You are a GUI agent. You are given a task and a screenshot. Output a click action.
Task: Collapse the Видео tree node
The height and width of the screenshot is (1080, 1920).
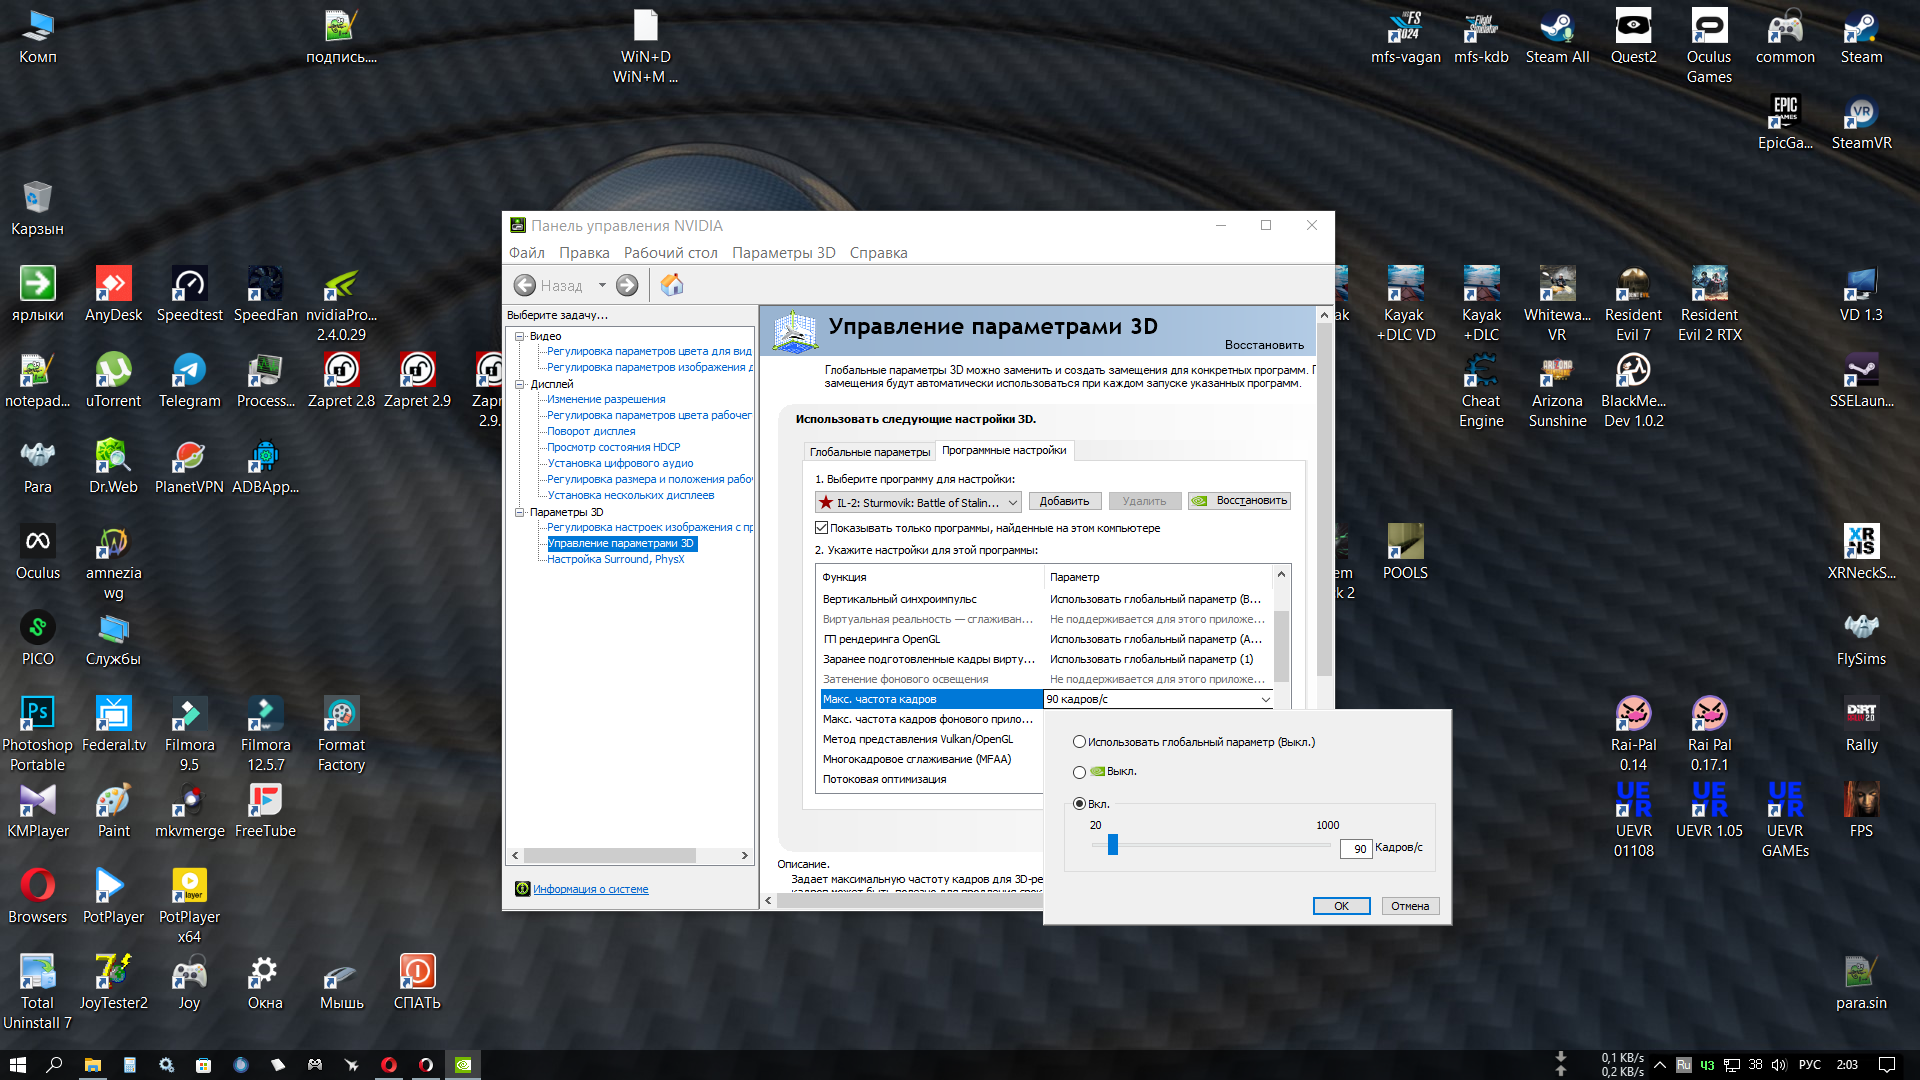pyautogui.click(x=520, y=336)
